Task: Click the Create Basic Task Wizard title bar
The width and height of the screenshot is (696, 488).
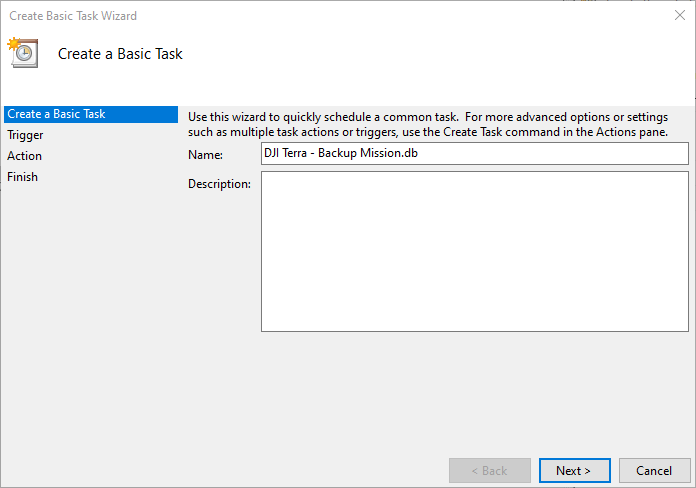Action: 300,16
